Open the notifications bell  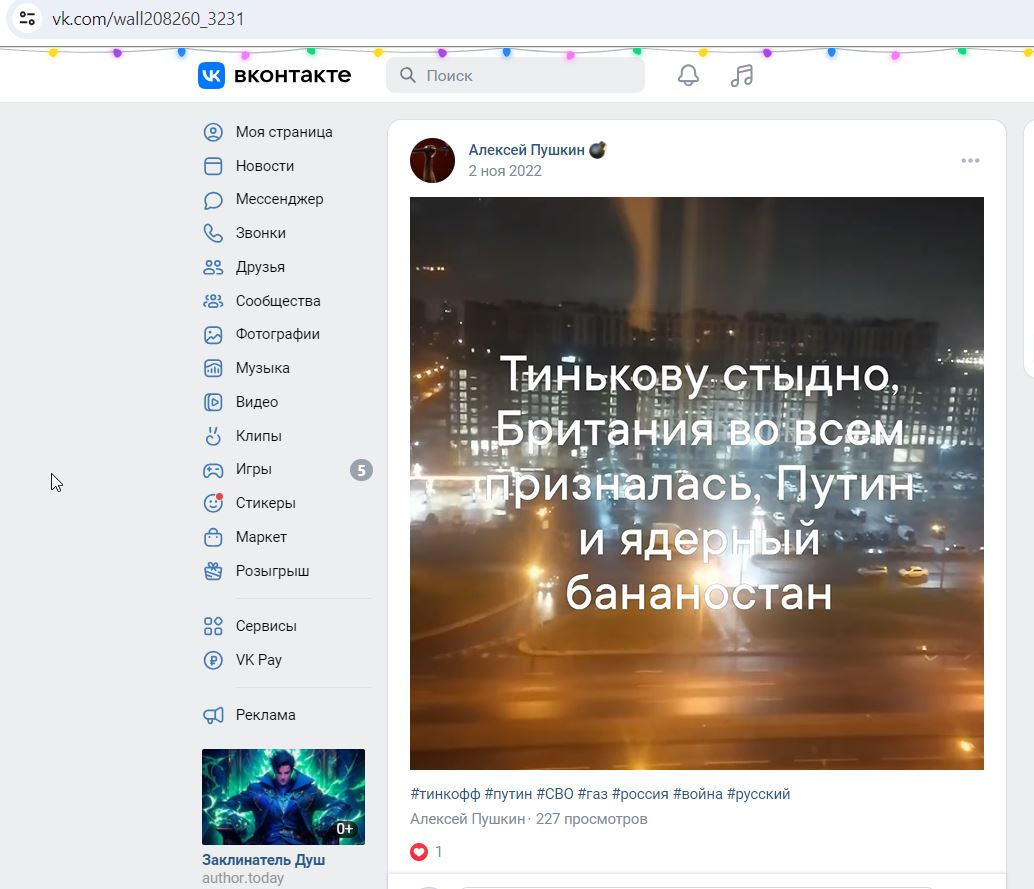688,75
